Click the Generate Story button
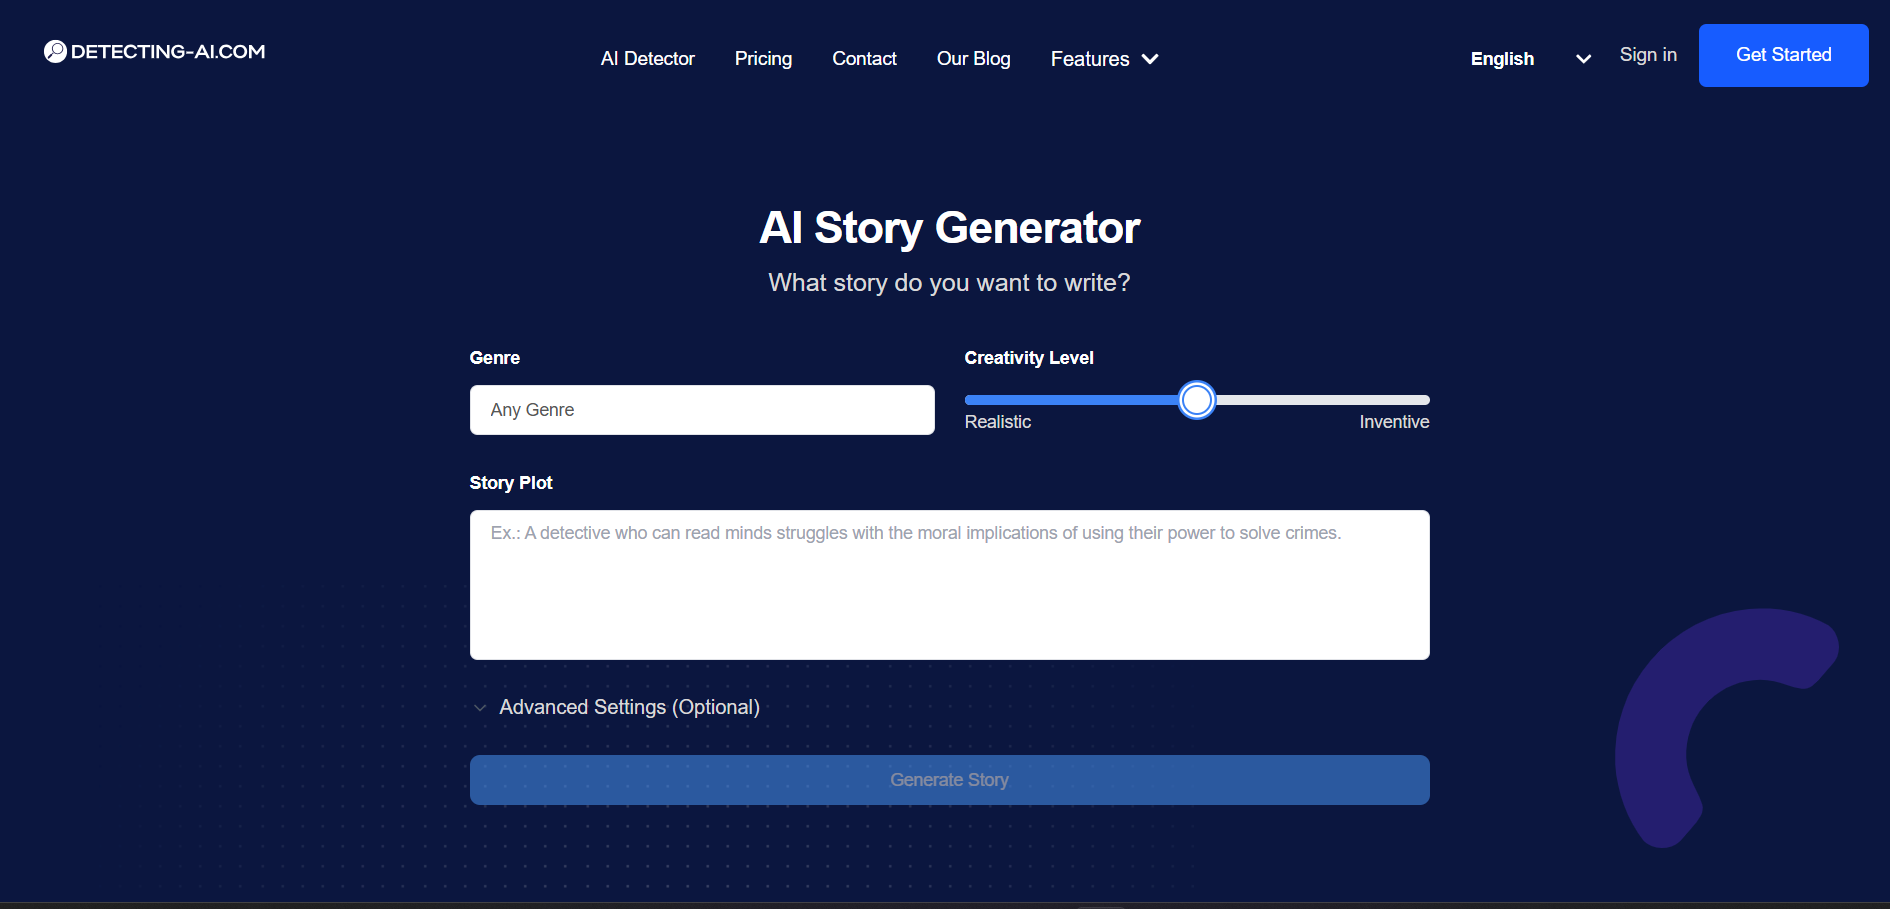Image resolution: width=1890 pixels, height=909 pixels. [x=949, y=780]
